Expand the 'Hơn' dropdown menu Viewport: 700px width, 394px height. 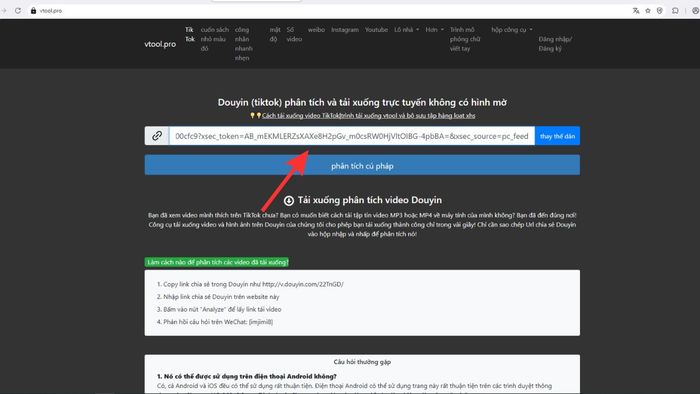(434, 30)
